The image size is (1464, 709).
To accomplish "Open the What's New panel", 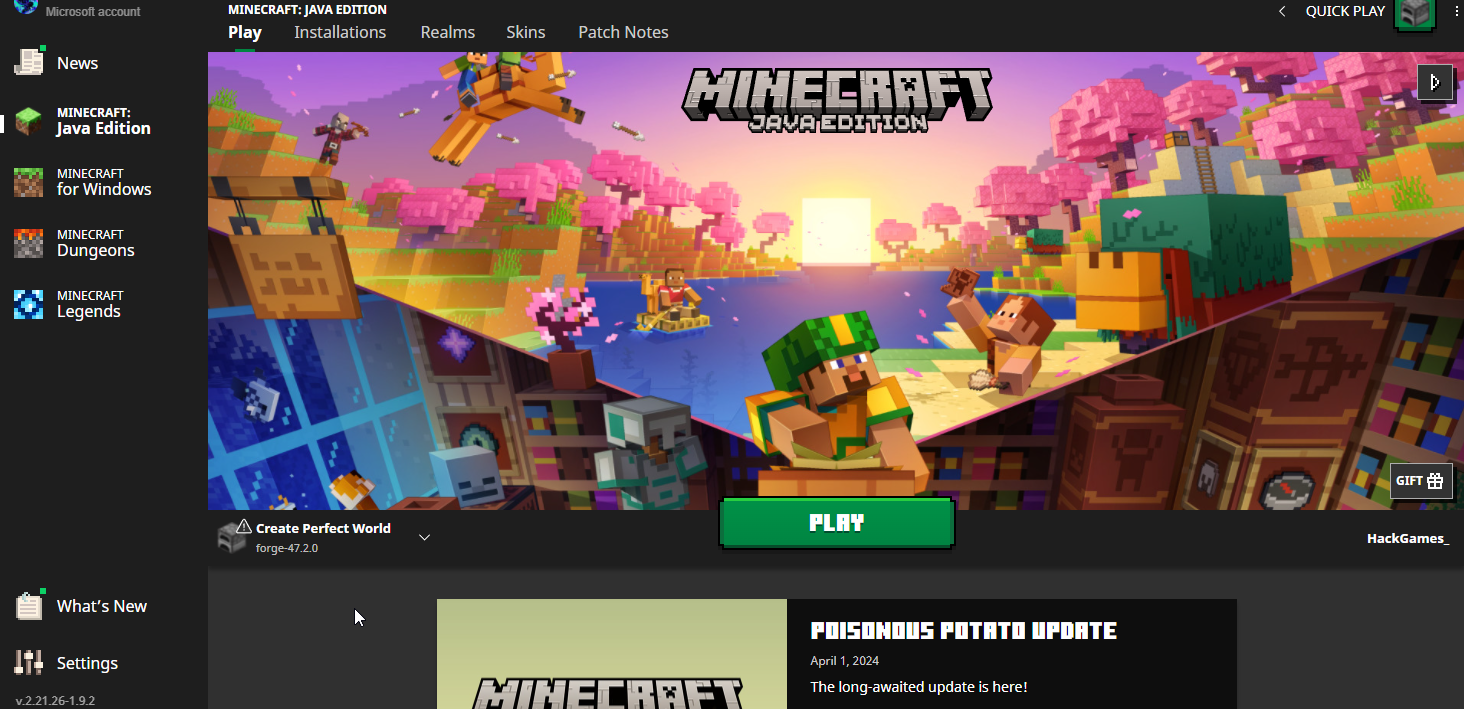I will pos(101,605).
